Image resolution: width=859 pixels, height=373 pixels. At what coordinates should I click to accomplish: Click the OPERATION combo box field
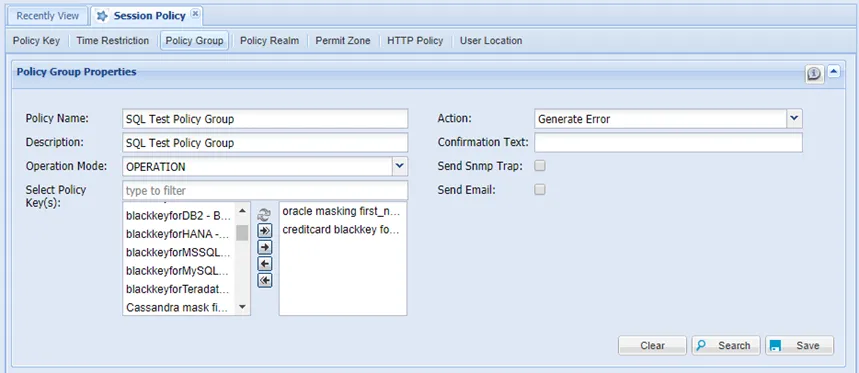[x=257, y=167]
